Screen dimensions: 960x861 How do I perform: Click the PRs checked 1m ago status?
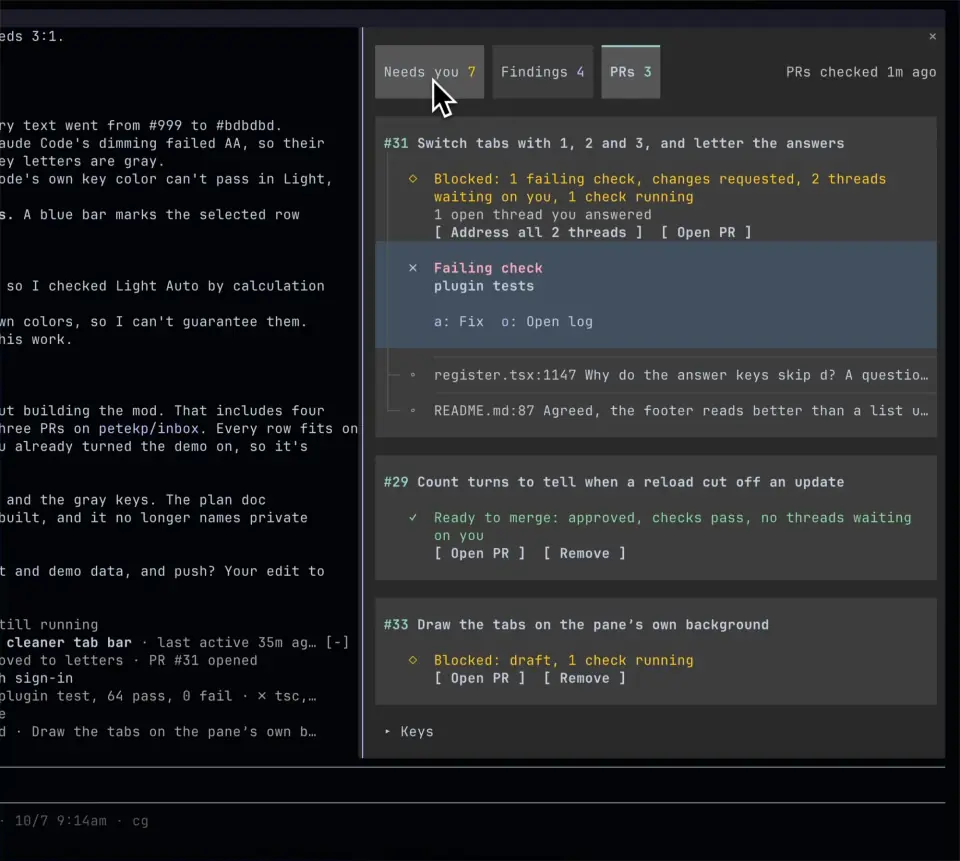[x=861, y=72]
